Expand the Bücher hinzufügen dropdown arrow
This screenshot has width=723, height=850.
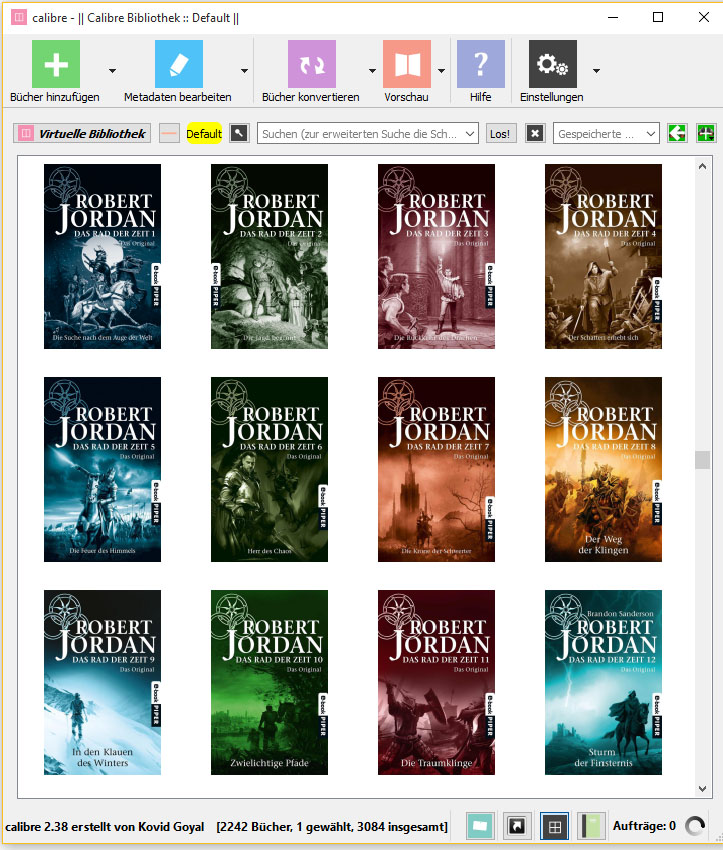(112, 70)
